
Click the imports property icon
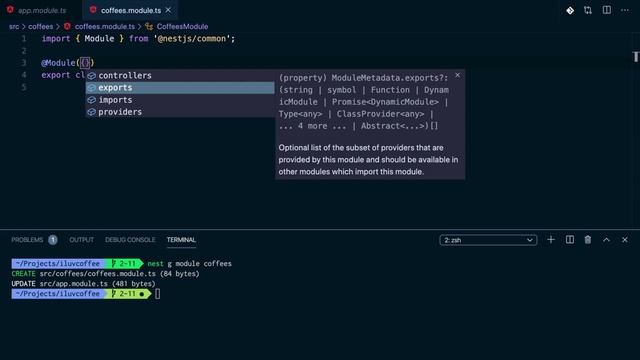pyautogui.click(x=92, y=100)
